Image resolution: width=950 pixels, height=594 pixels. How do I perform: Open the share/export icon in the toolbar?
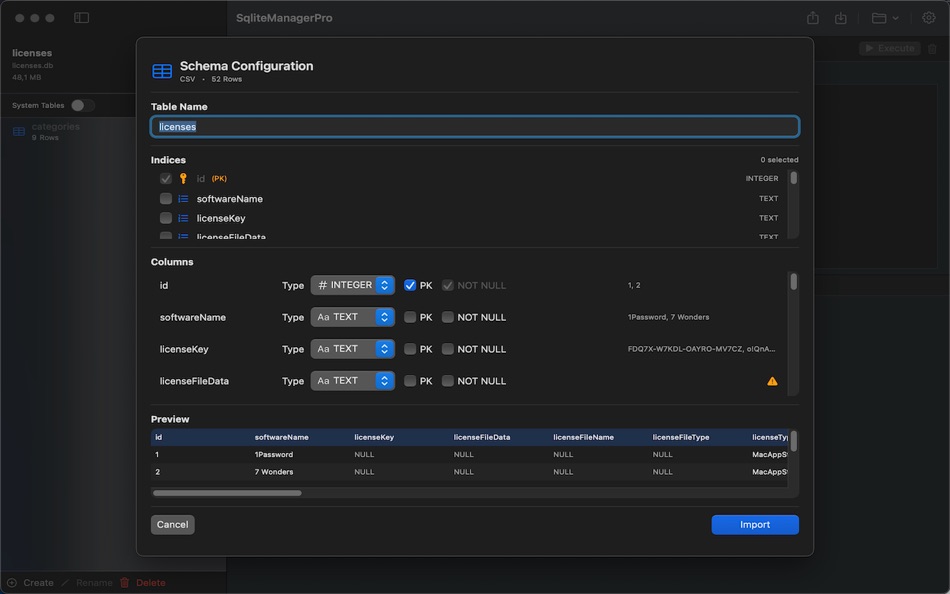pyautogui.click(x=813, y=17)
